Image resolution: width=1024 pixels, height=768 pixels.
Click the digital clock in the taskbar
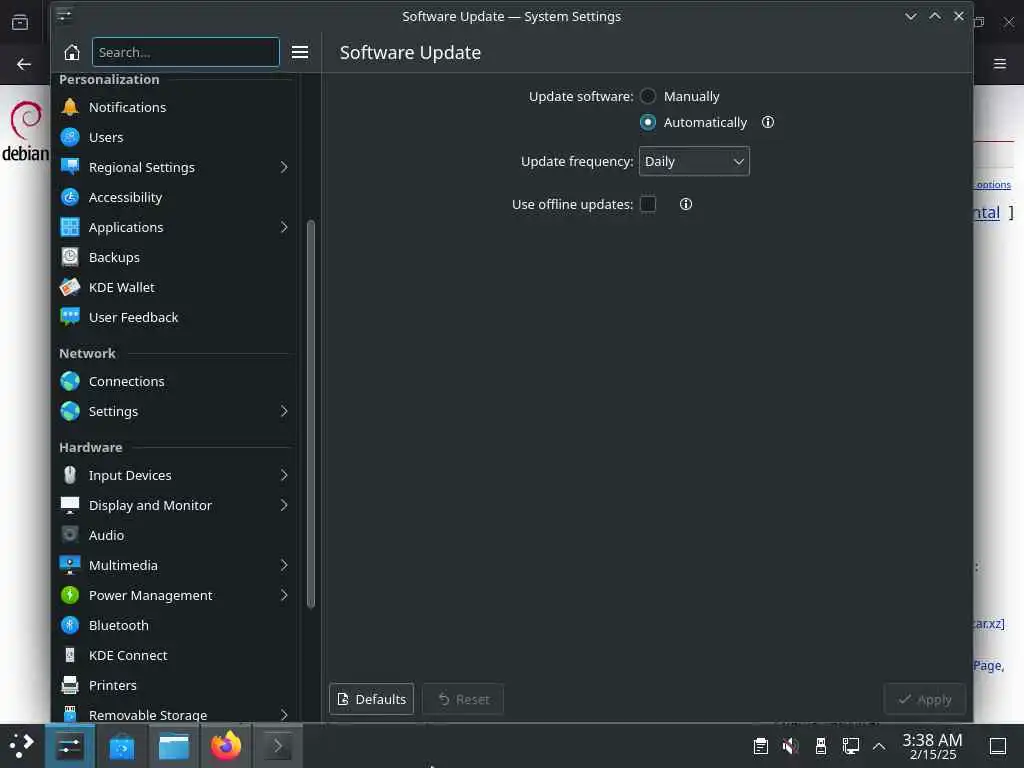pos(933,746)
